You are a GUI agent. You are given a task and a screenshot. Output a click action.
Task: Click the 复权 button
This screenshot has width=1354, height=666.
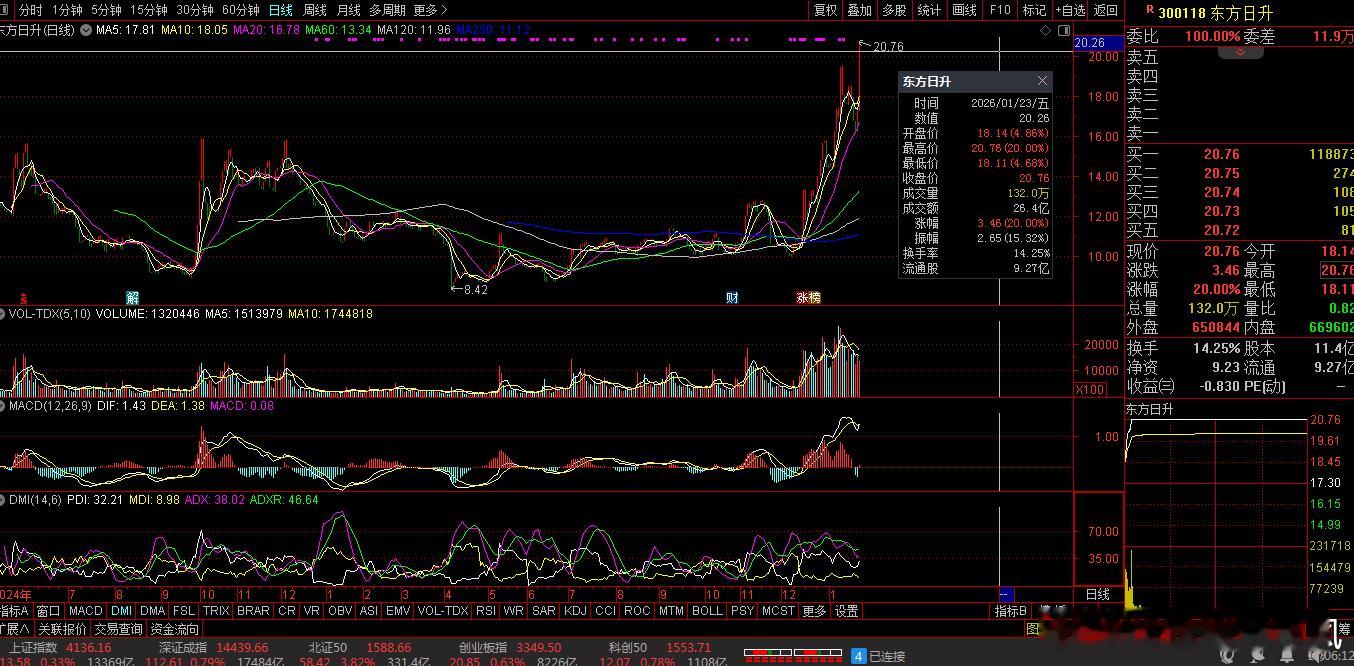coord(826,10)
